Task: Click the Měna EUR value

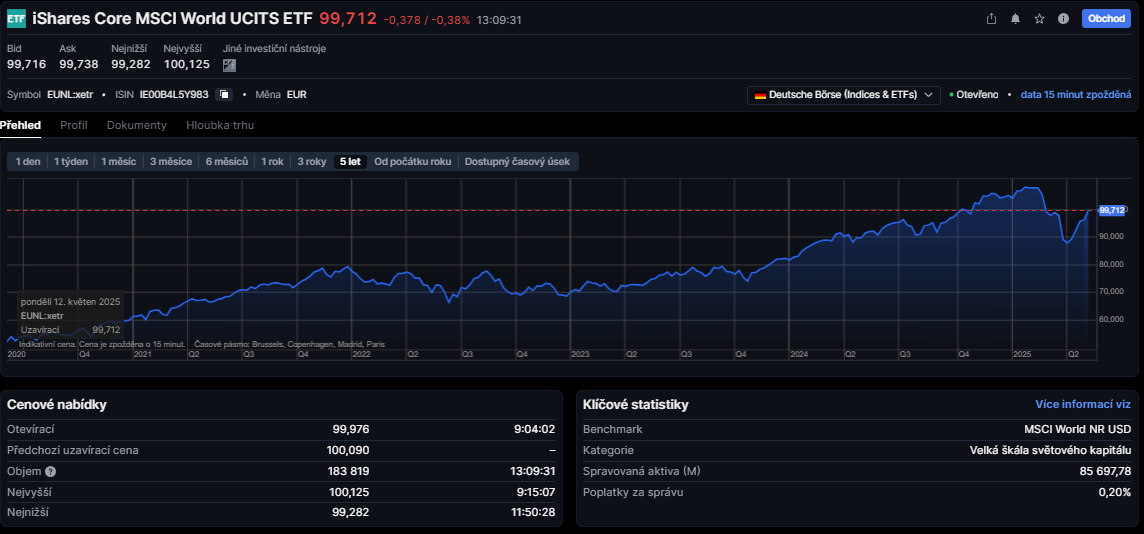Action: coord(296,95)
